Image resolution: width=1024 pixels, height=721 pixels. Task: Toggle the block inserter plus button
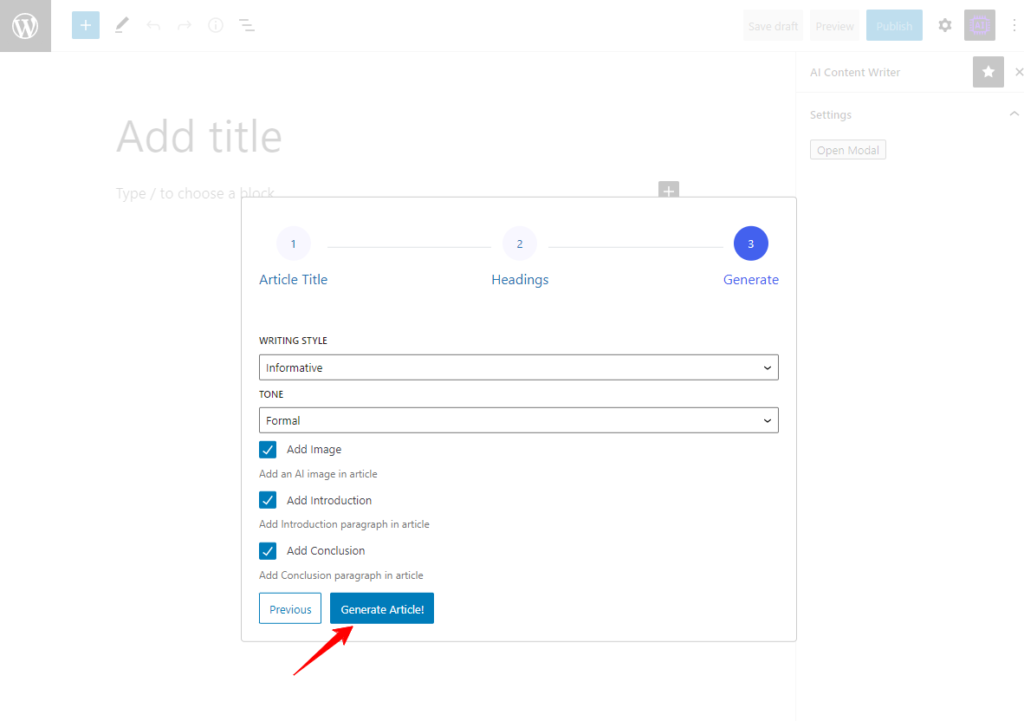[86, 26]
